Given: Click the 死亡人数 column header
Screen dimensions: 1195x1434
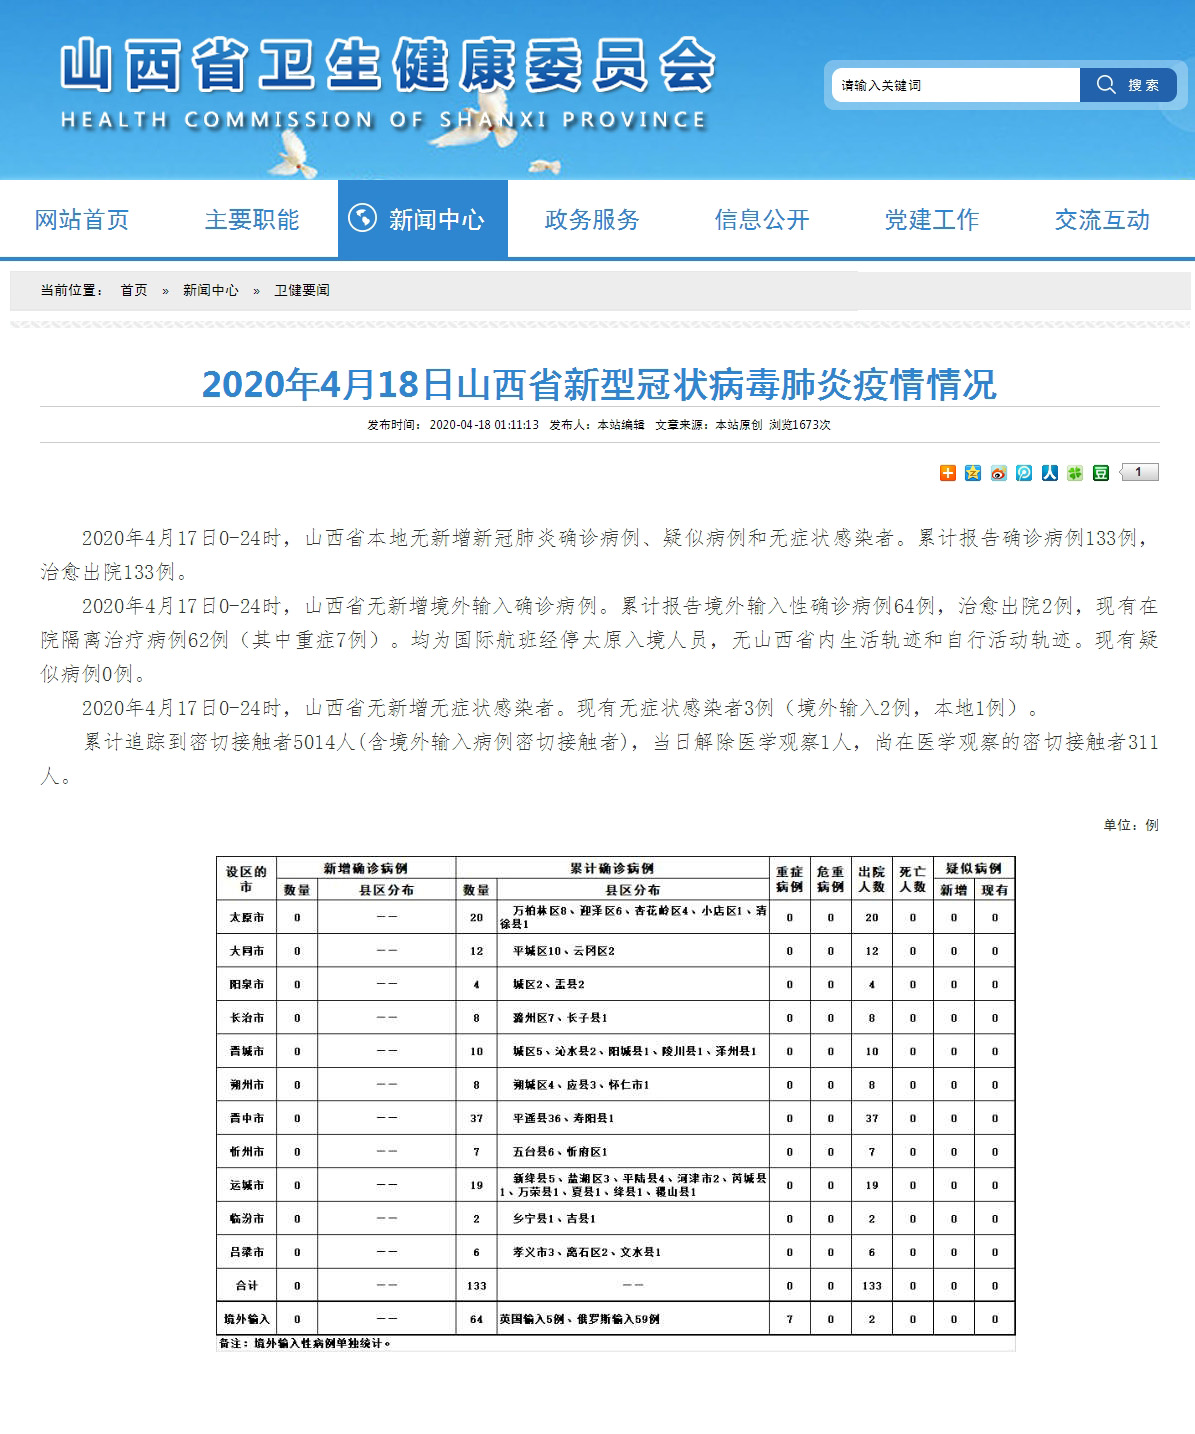Looking at the screenshot, I should point(913,879).
